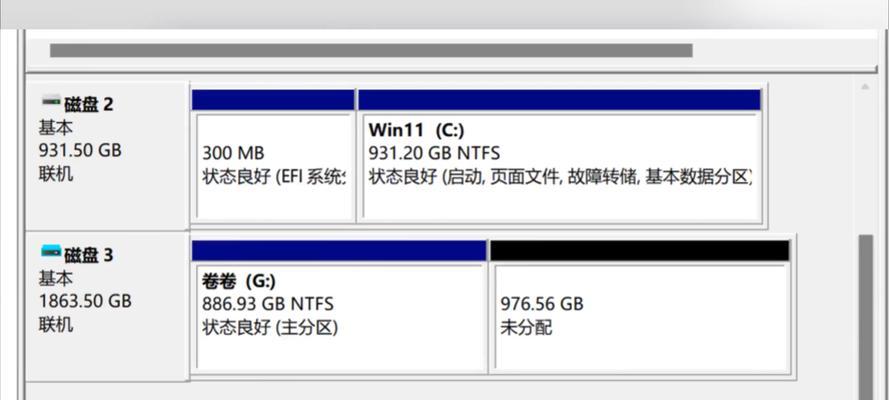Select the 磁盘 3 disk label
The width and height of the screenshot is (889, 400).
[88, 256]
